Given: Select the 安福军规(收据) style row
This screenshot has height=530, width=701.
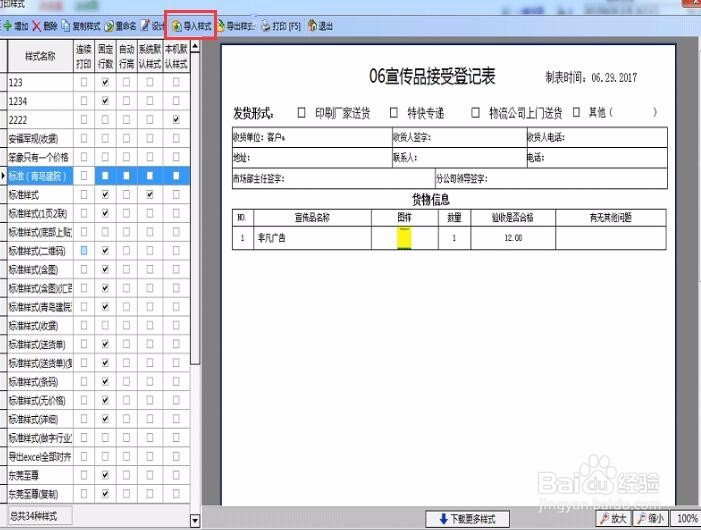Looking at the screenshot, I should point(40,139).
